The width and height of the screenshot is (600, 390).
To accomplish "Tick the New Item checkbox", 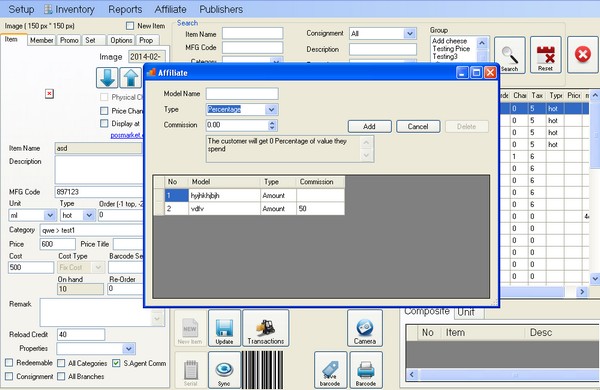I will click(130, 26).
